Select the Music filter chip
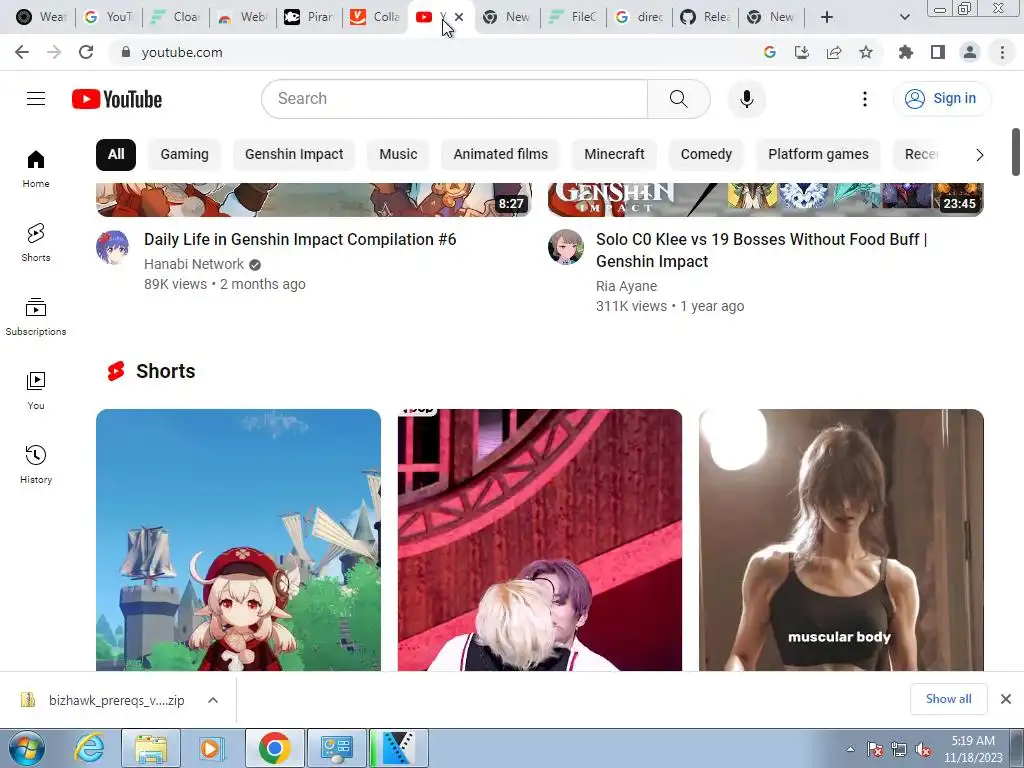The width and height of the screenshot is (1024, 768). (398, 155)
